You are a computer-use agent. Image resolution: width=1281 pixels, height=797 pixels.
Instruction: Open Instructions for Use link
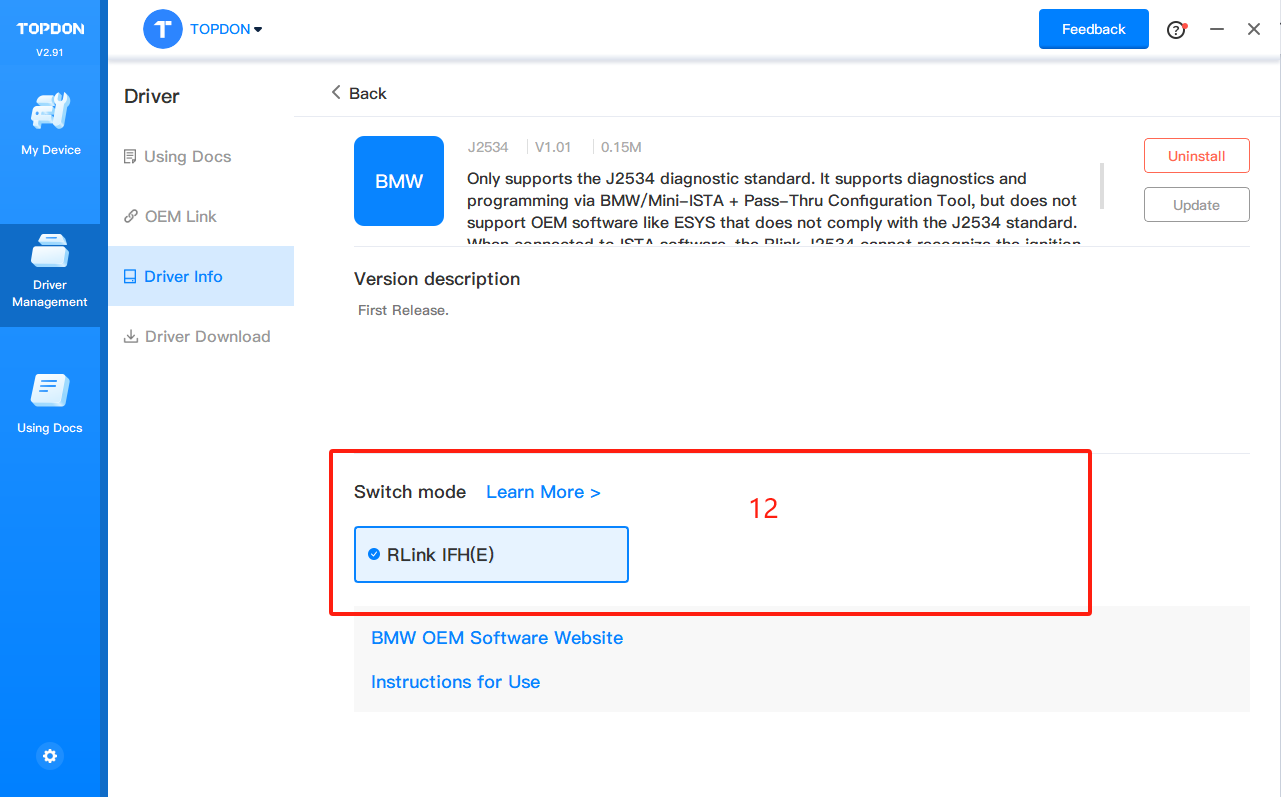pyautogui.click(x=455, y=682)
